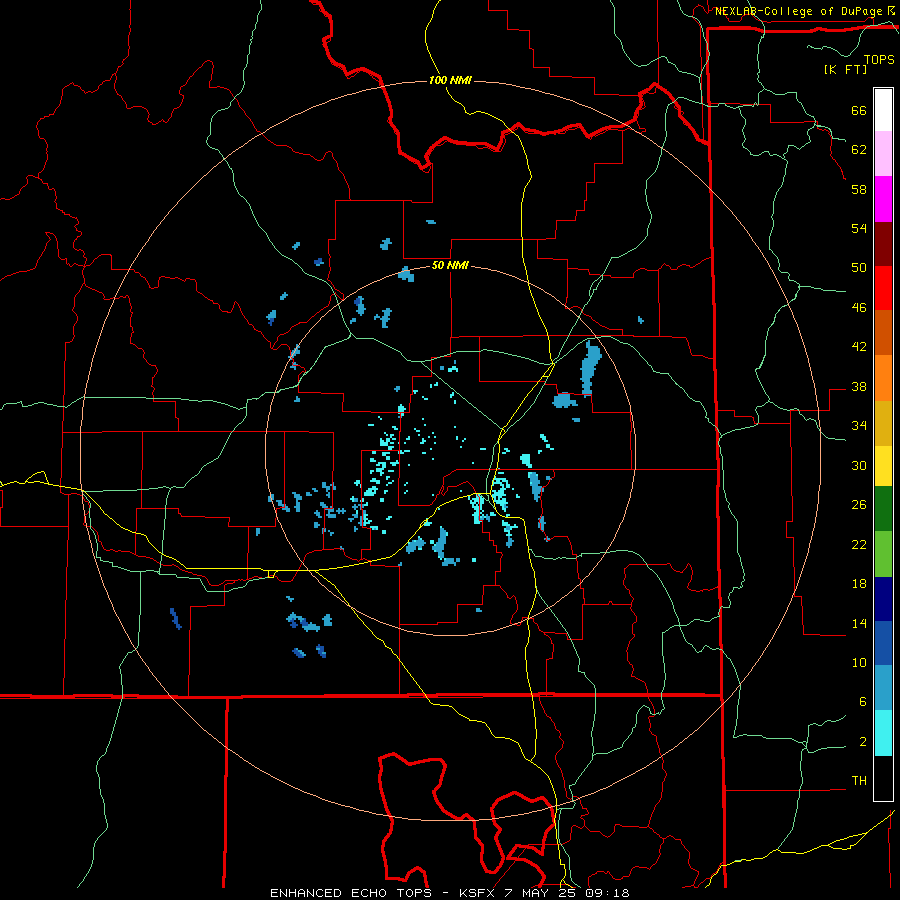Pick the magenta legend color block
This screenshot has width=900, height=900.
(x=883, y=199)
